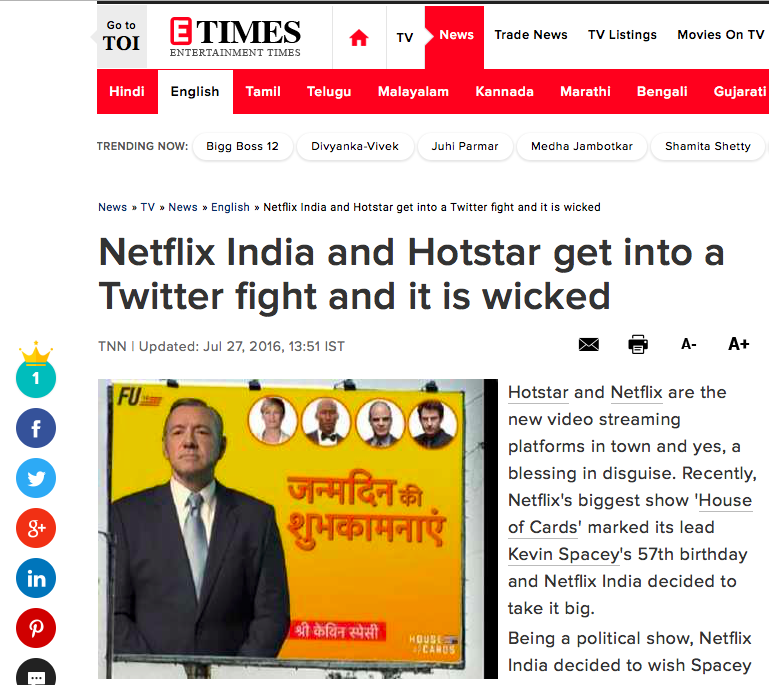Image resolution: width=769 pixels, height=685 pixels.
Task: Click the red home icon
Action: (359, 38)
